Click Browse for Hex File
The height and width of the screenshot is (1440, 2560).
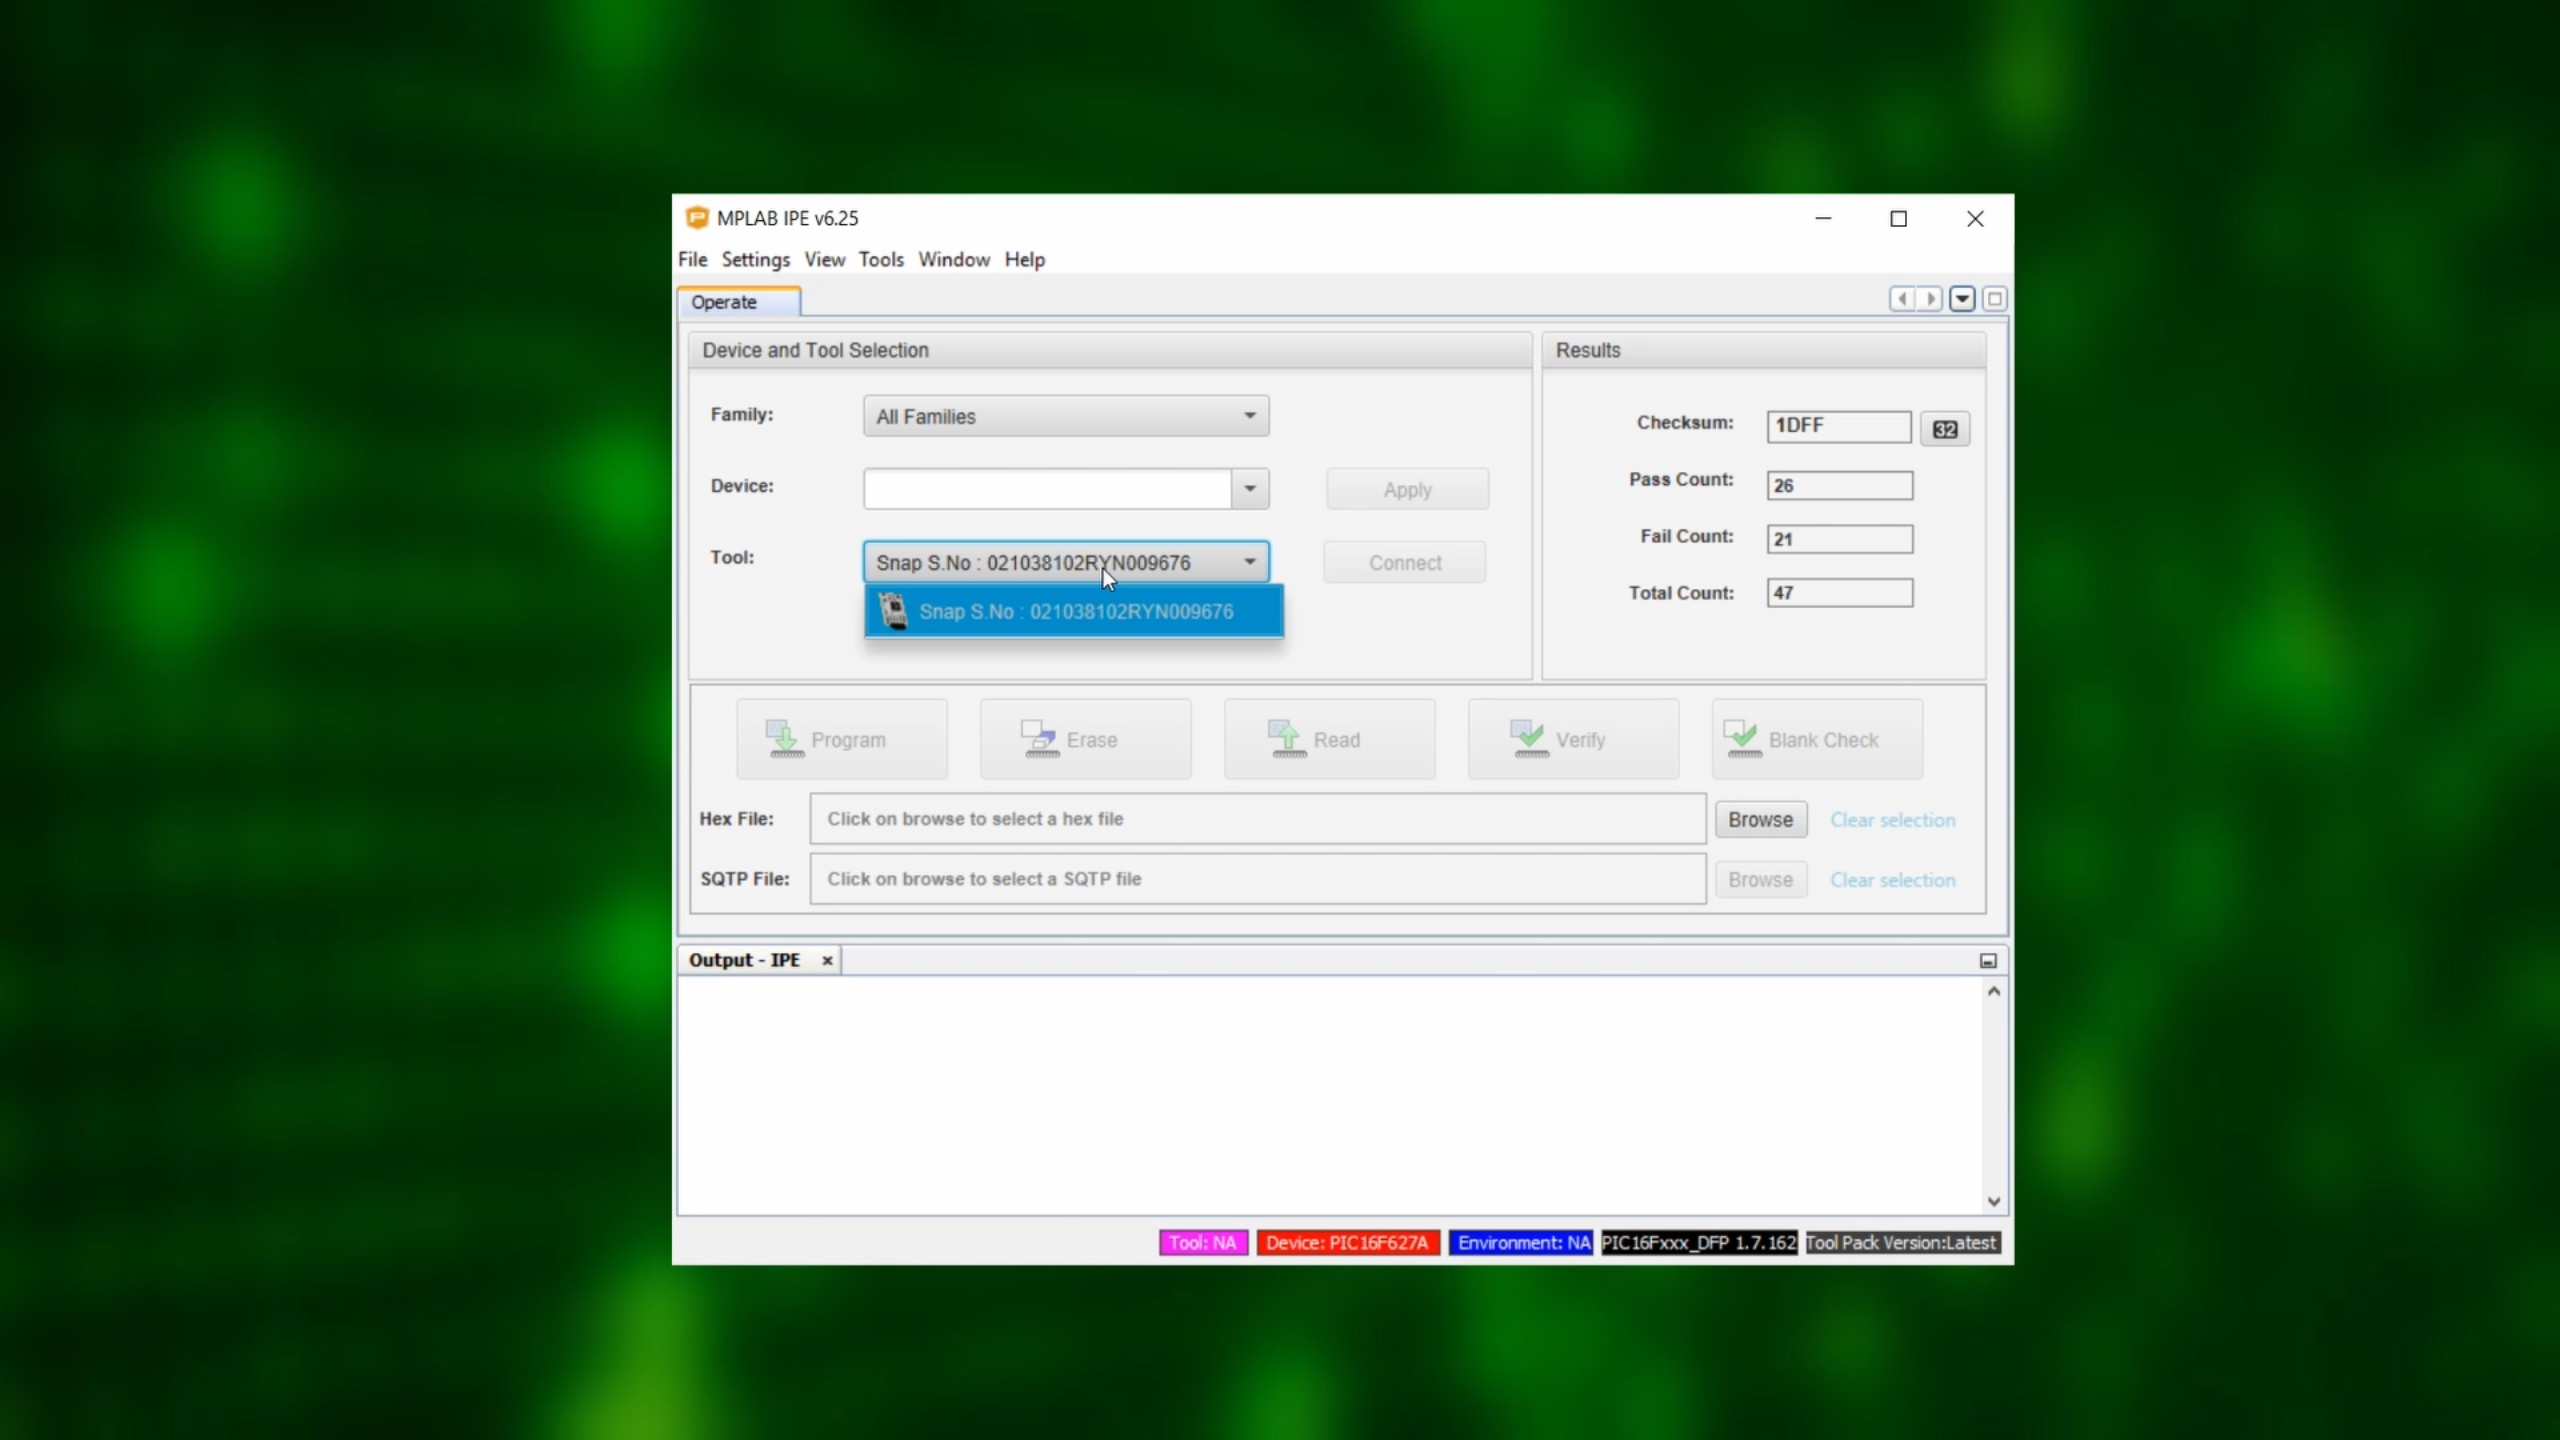(x=1760, y=819)
